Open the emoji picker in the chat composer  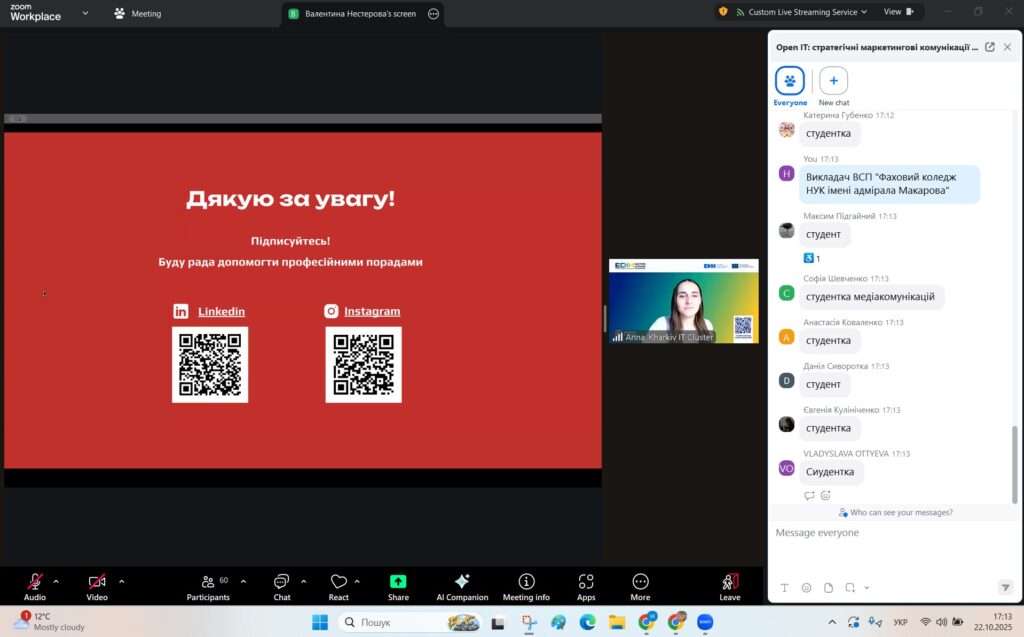806,587
